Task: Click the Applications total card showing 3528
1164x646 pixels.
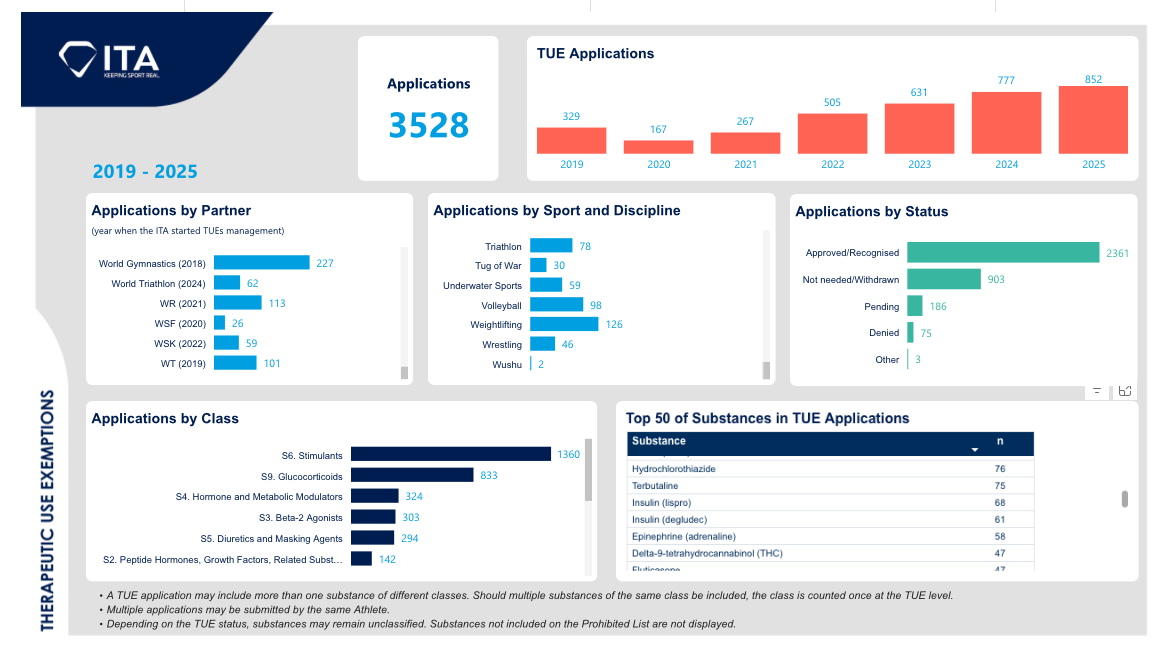Action: pos(428,109)
